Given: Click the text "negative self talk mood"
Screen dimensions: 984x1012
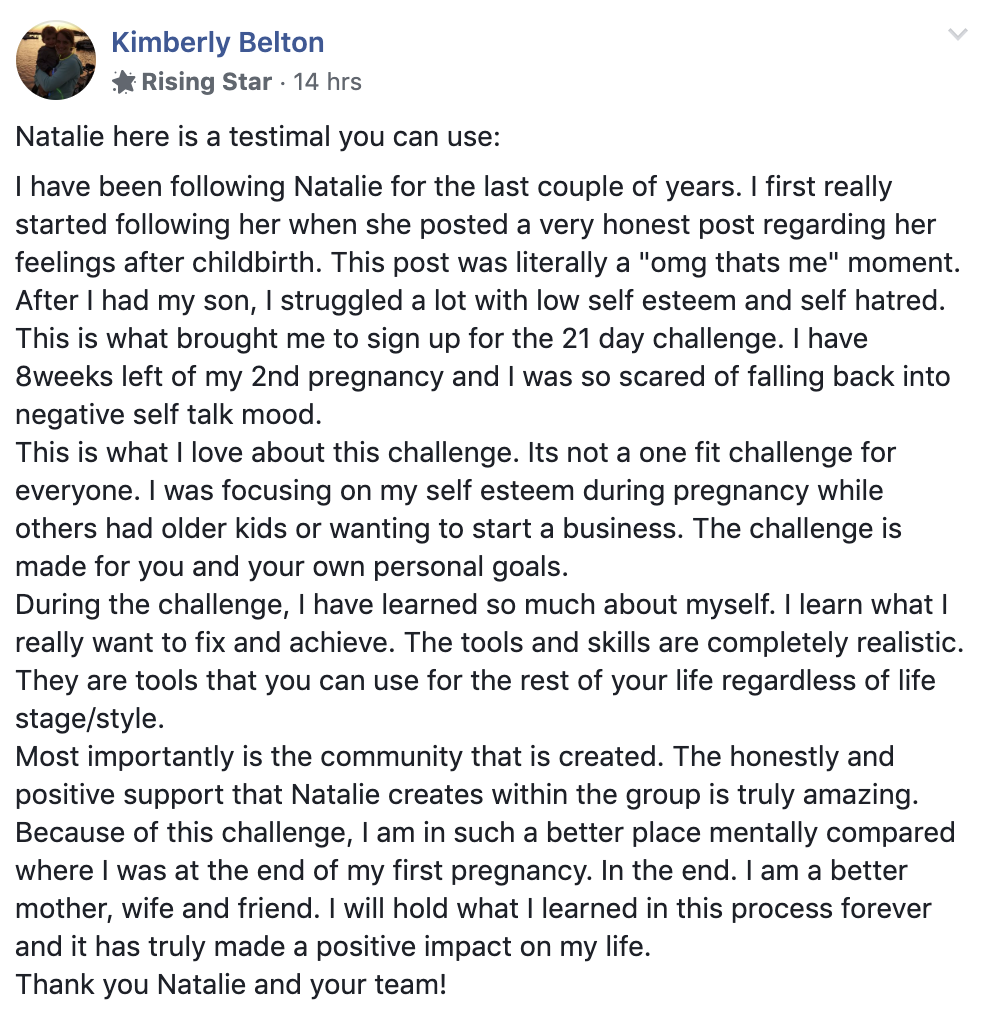Looking at the screenshot, I should point(168,415).
